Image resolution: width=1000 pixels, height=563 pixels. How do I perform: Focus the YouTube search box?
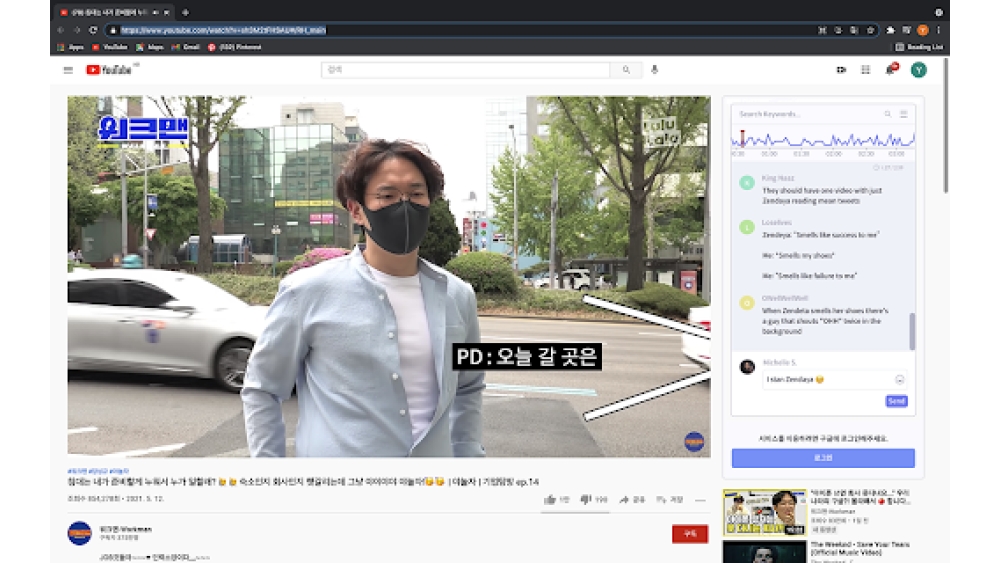click(466, 70)
